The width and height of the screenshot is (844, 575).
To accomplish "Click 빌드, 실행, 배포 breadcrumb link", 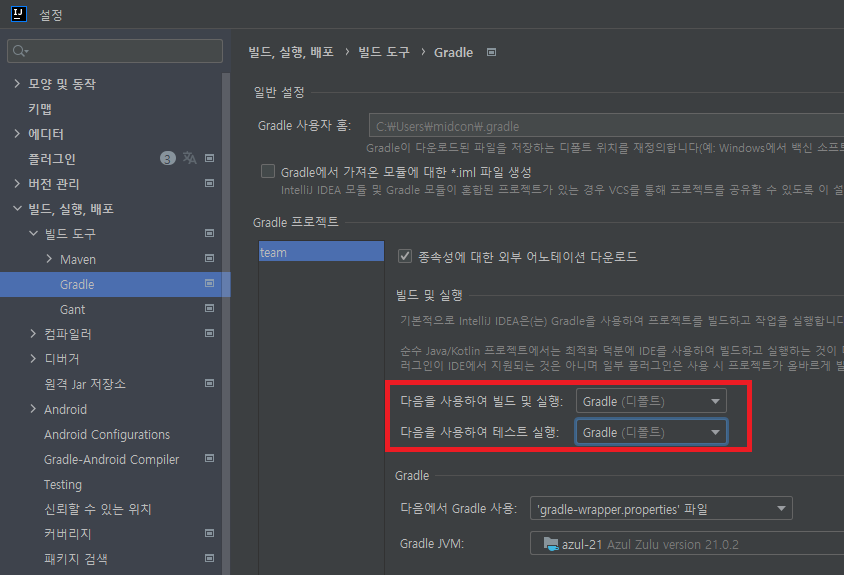I will (291, 52).
